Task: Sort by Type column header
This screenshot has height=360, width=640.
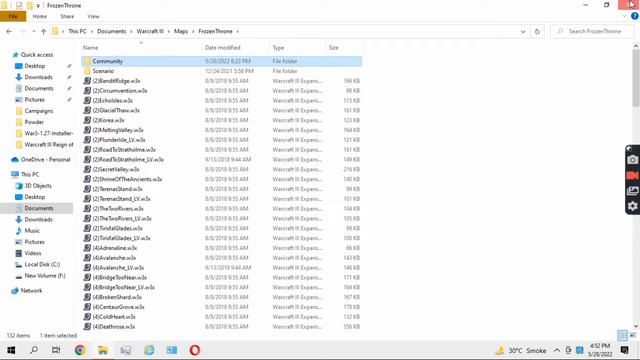Action: click(298, 48)
